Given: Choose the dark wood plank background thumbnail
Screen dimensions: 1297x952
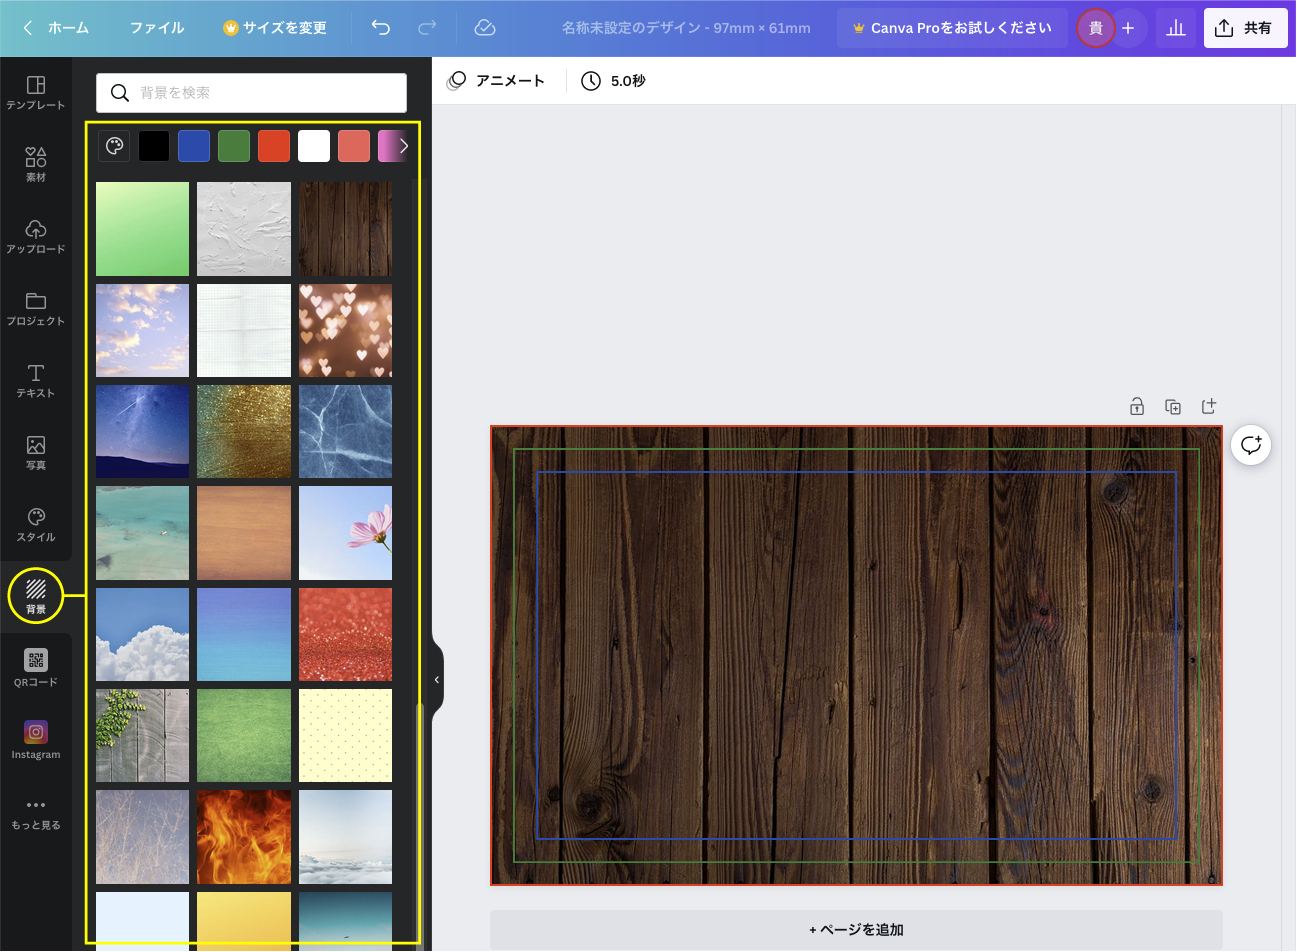Looking at the screenshot, I should tap(345, 229).
